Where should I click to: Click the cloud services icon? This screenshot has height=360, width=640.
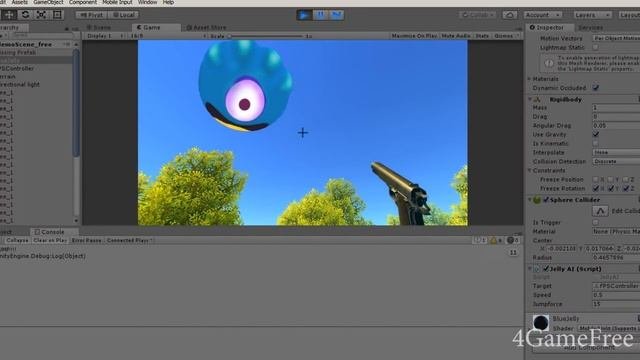click(x=509, y=15)
